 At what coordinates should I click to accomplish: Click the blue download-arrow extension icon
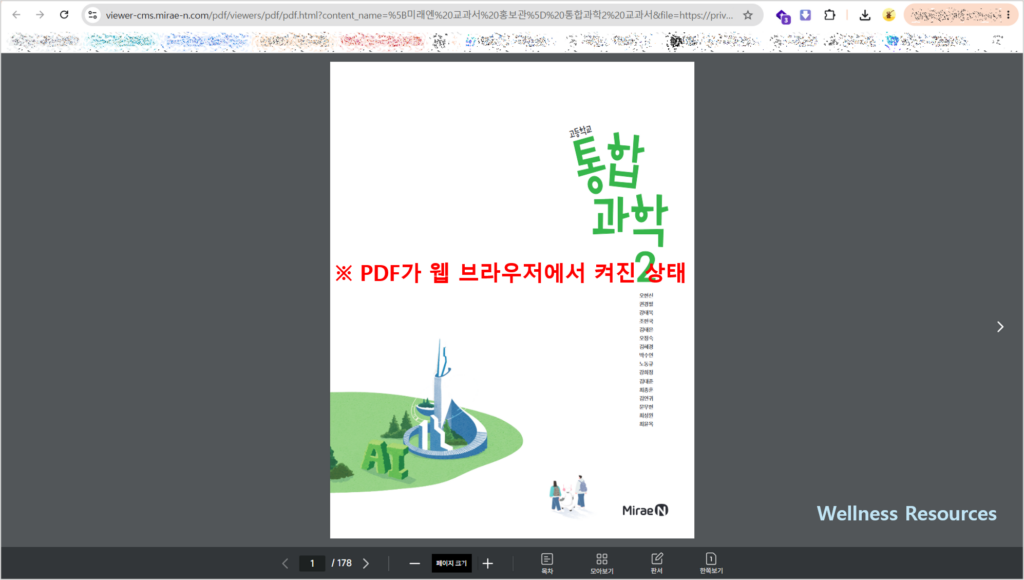tap(805, 14)
